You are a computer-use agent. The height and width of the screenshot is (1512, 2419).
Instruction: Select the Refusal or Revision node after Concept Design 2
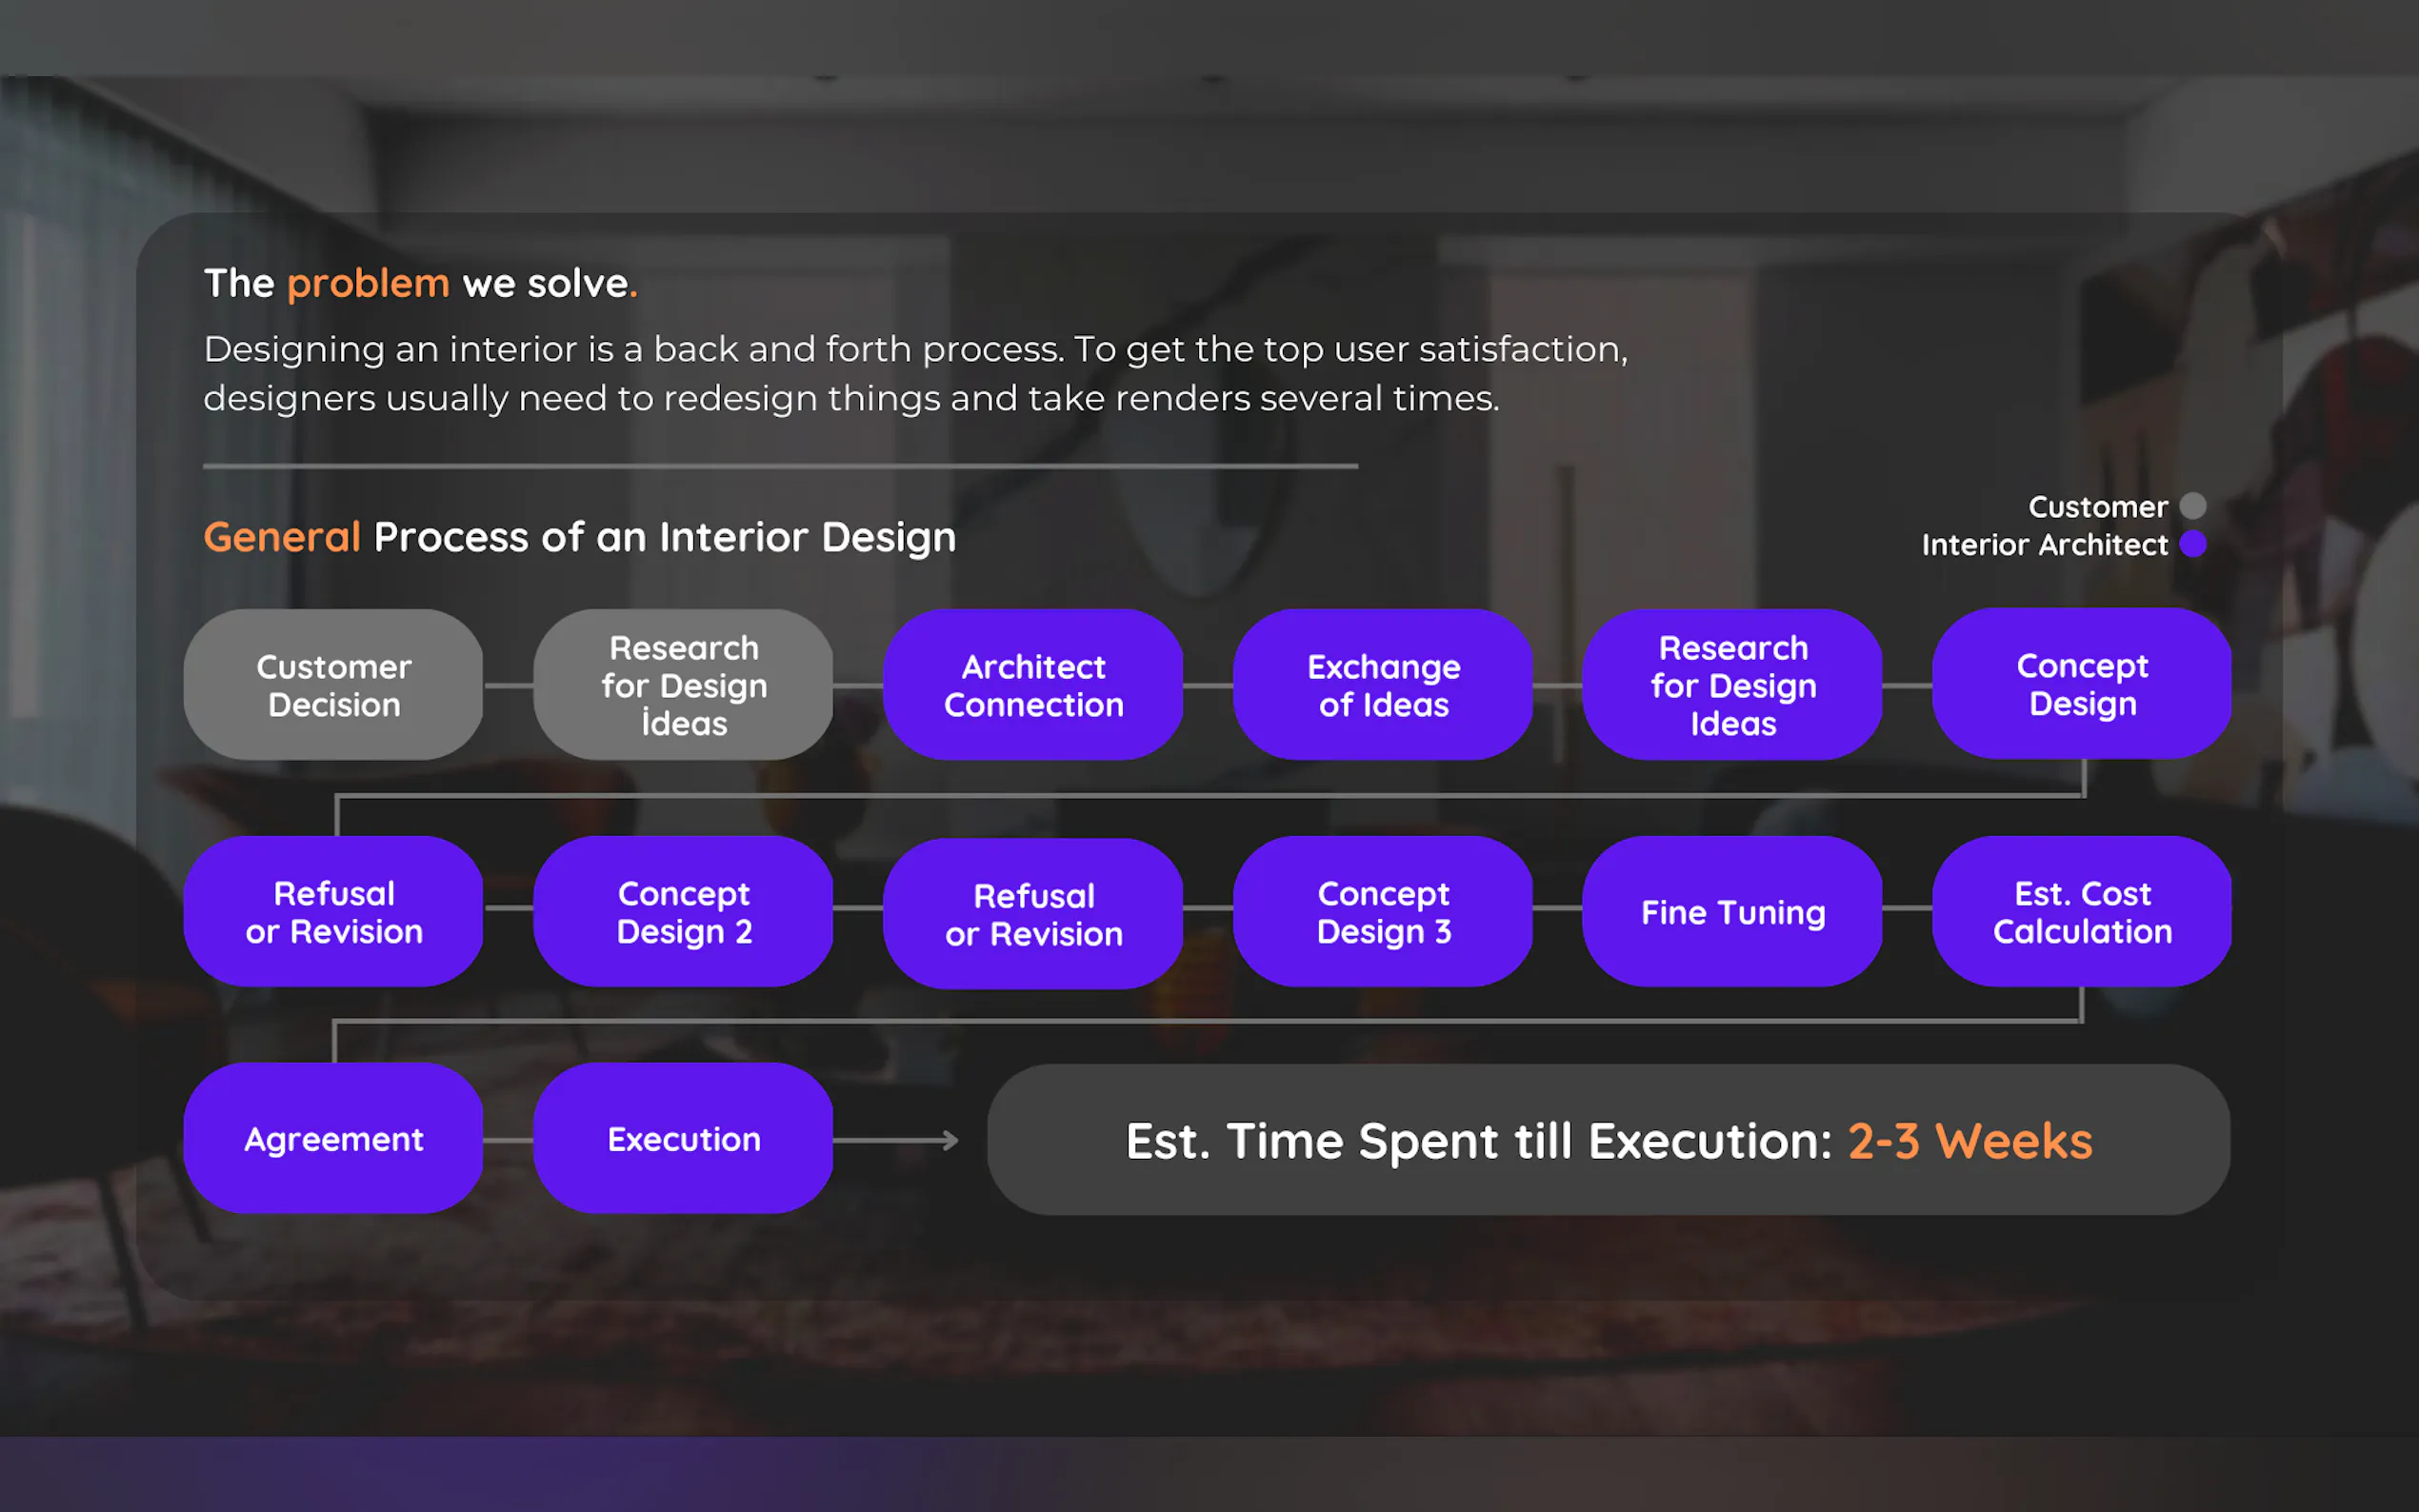(1033, 914)
